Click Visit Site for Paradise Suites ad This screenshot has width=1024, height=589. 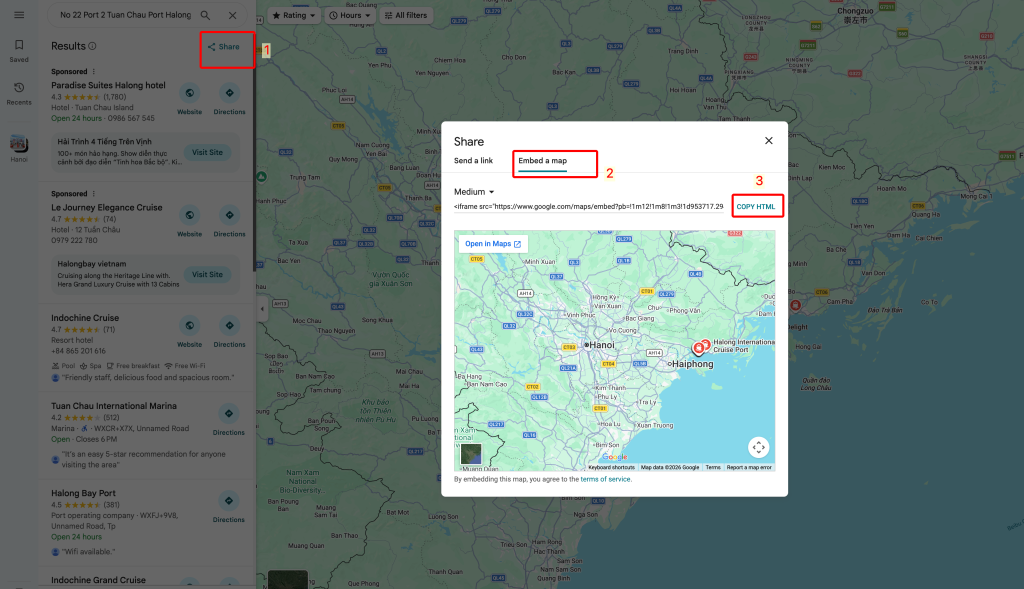(x=207, y=152)
